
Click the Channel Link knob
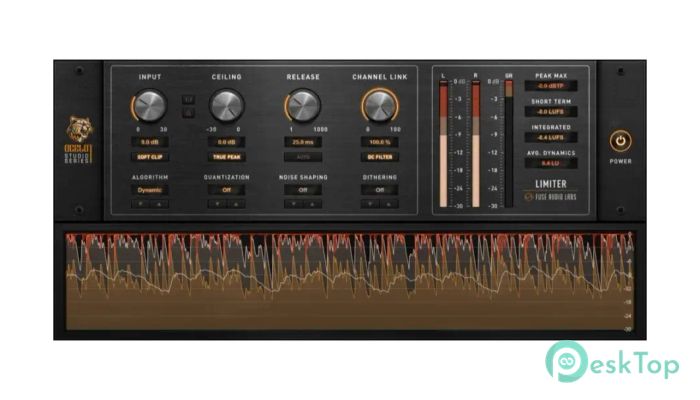click(x=377, y=106)
